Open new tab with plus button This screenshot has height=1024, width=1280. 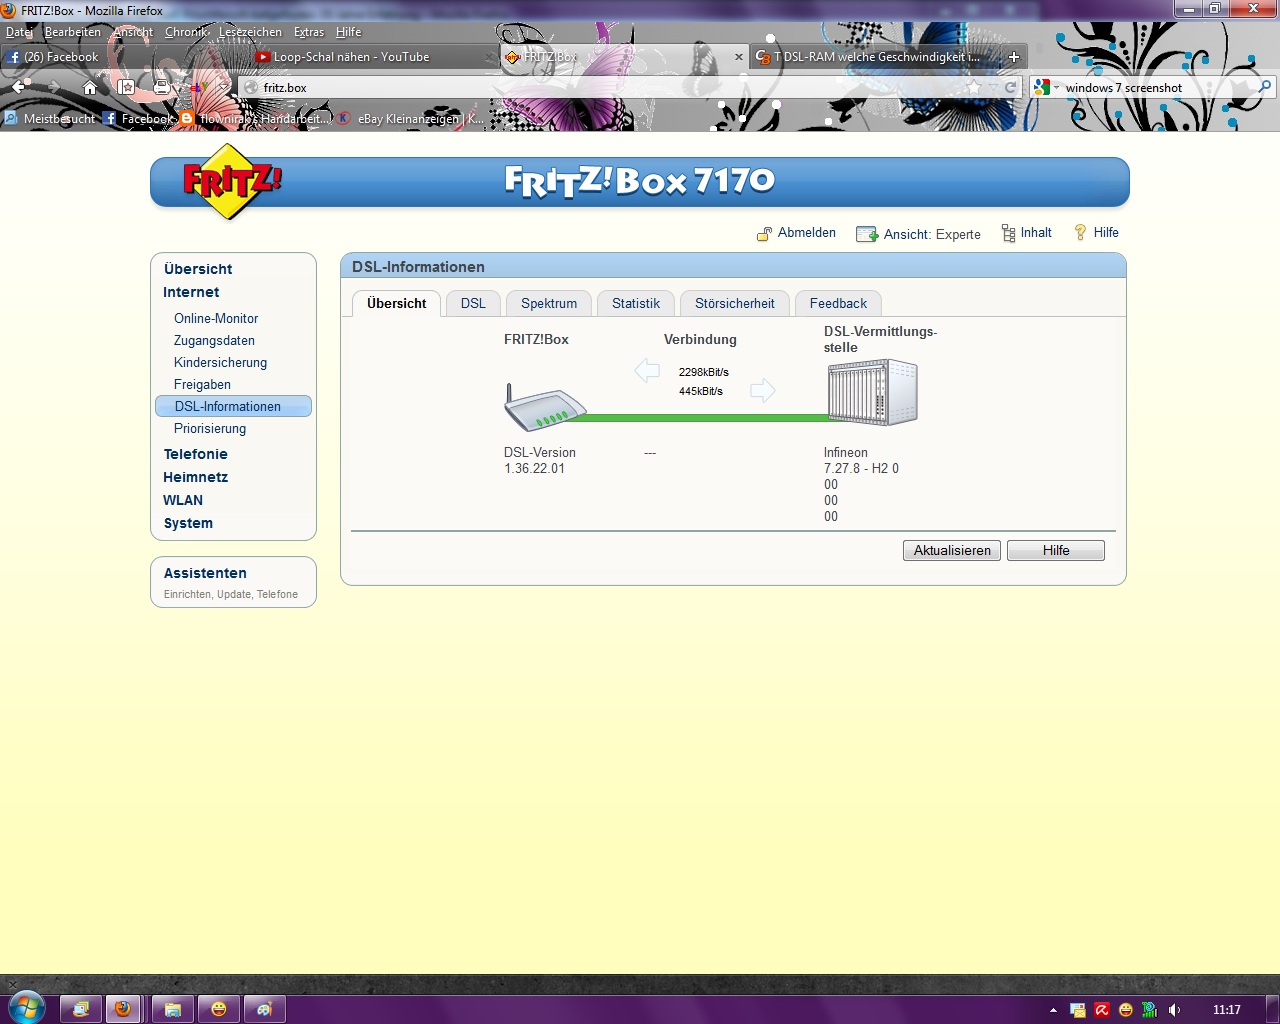(1013, 57)
